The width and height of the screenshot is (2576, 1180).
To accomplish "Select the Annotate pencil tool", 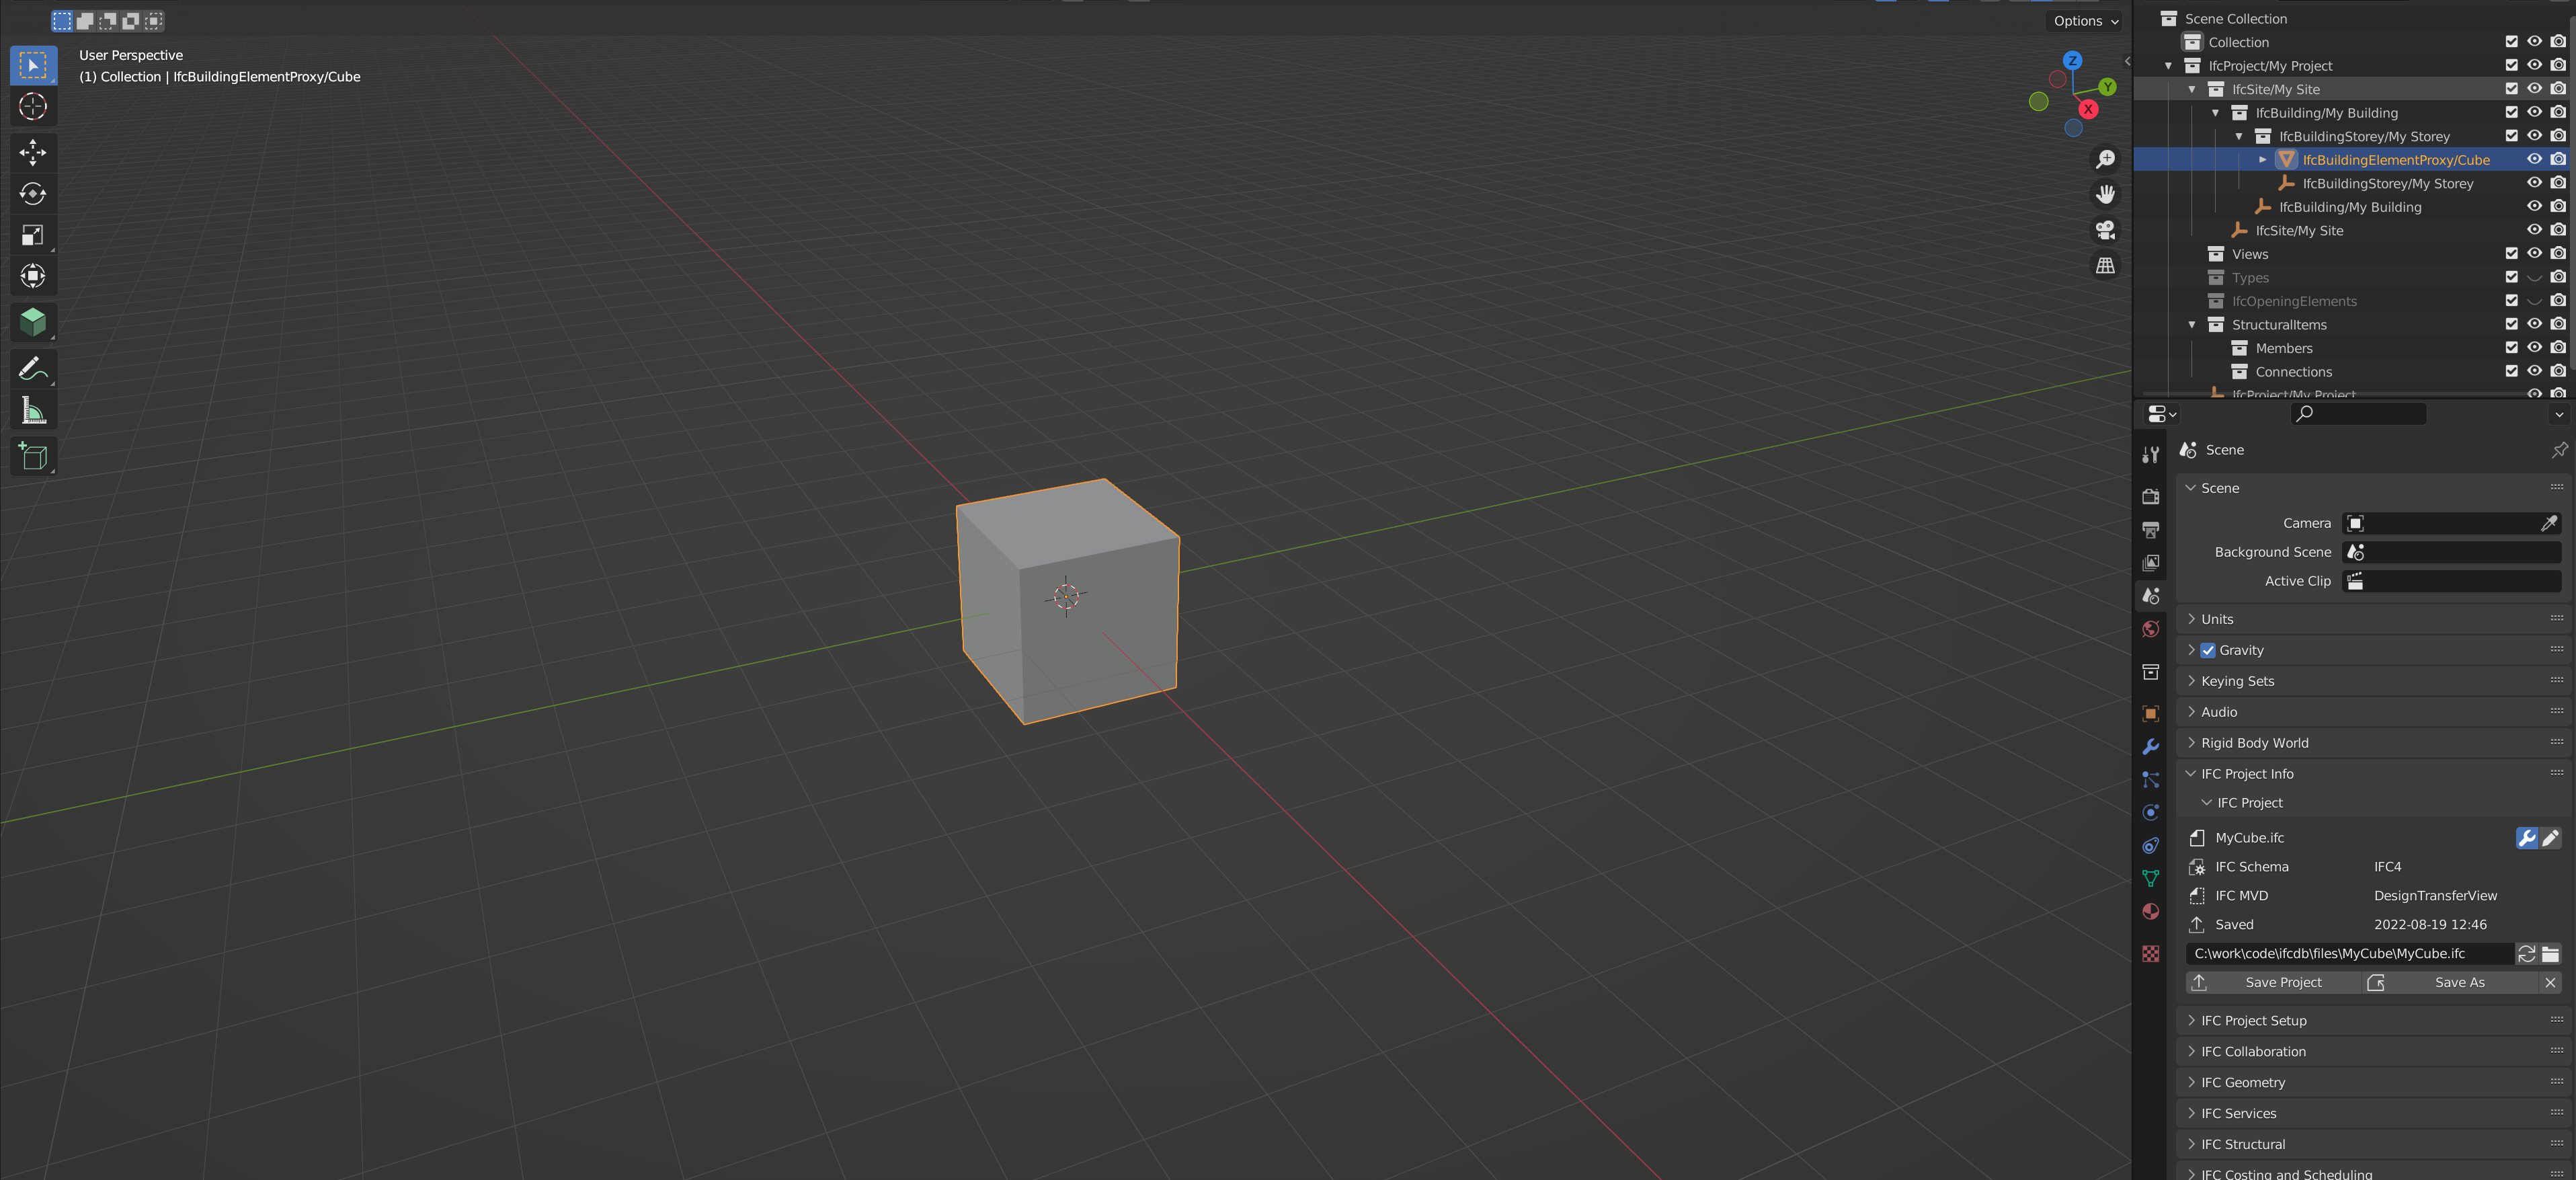I will coord(33,368).
